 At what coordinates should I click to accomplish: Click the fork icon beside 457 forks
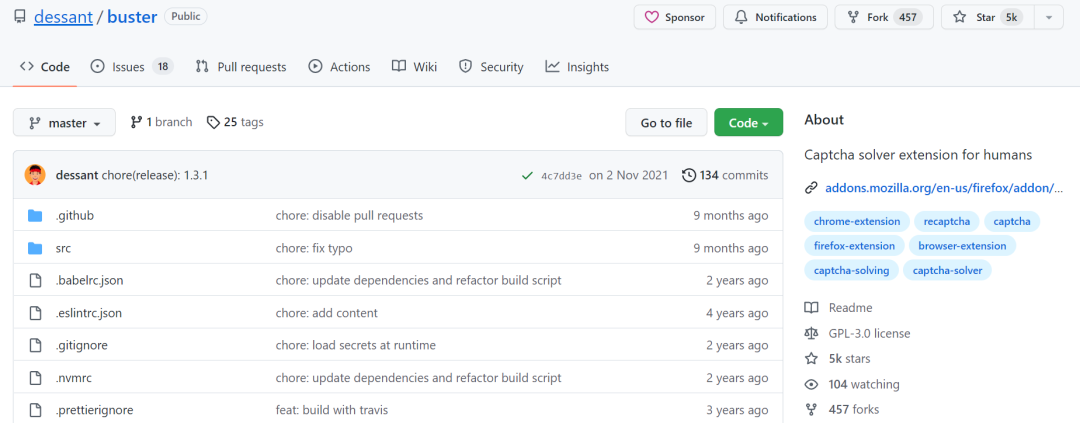click(x=811, y=410)
